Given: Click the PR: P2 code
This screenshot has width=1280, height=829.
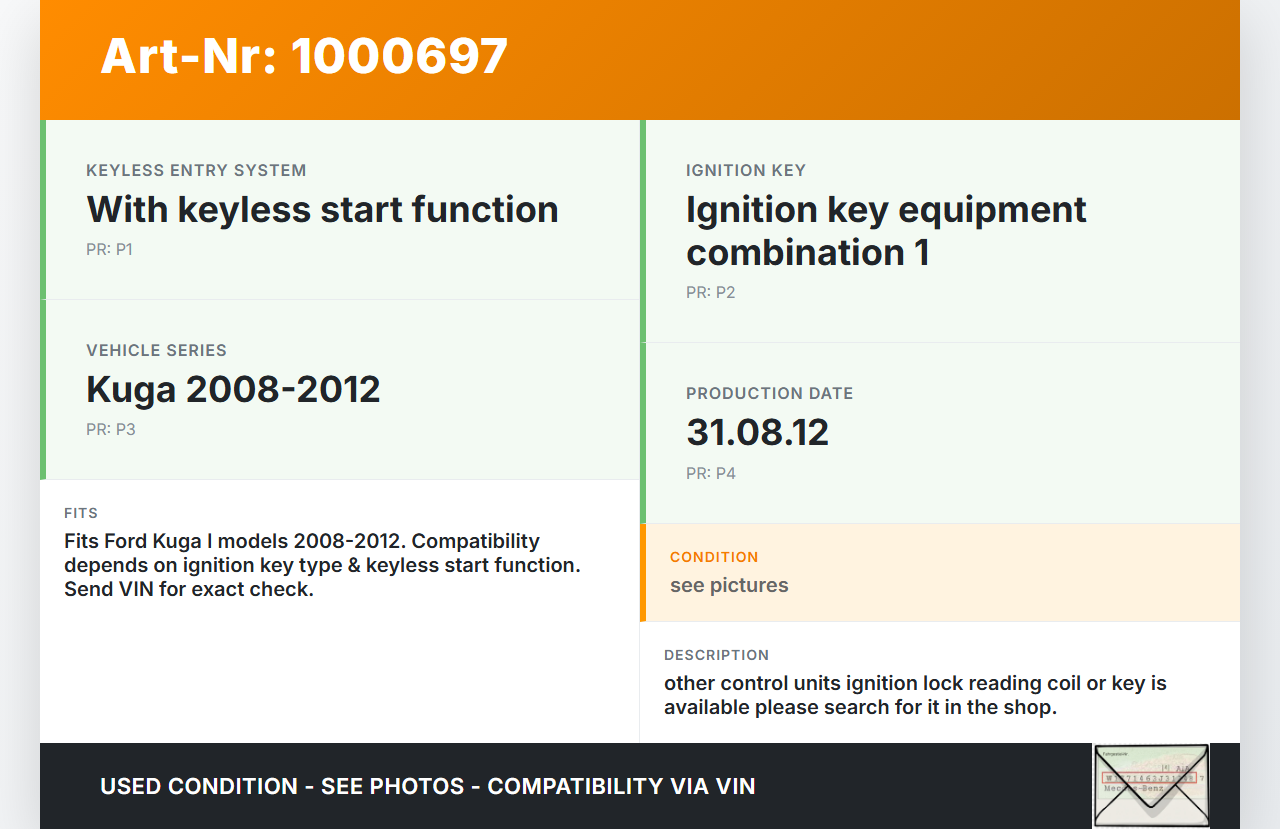Looking at the screenshot, I should click(710, 293).
